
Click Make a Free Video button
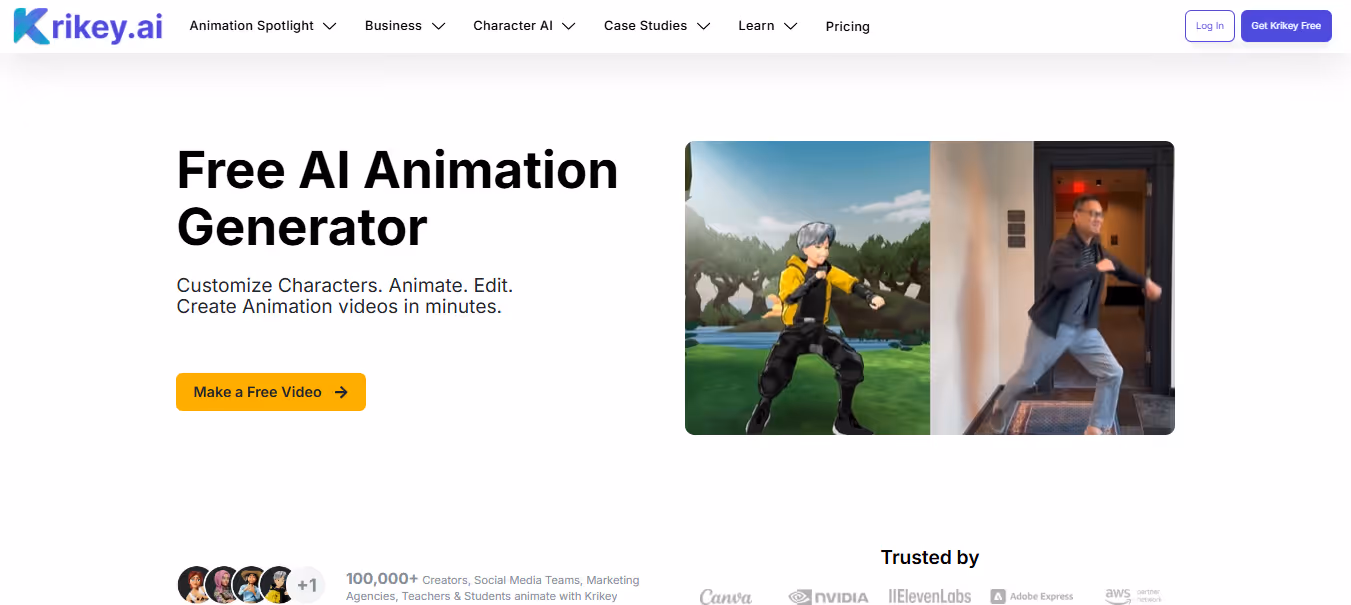(x=271, y=392)
